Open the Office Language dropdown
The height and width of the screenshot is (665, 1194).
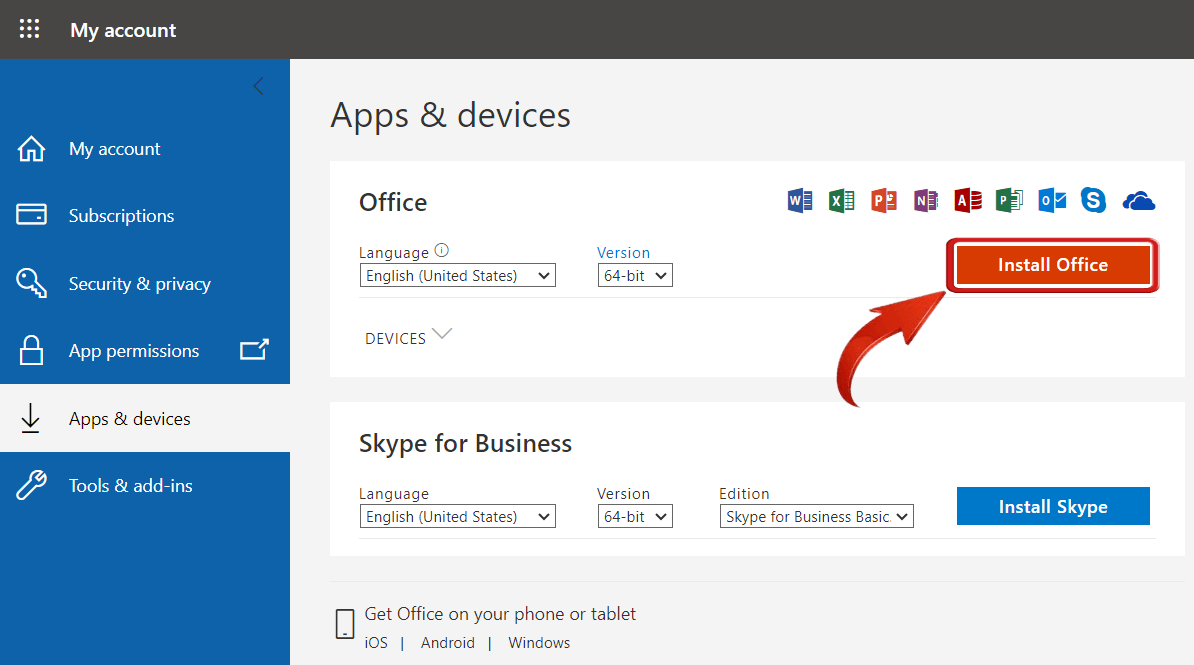(457, 275)
